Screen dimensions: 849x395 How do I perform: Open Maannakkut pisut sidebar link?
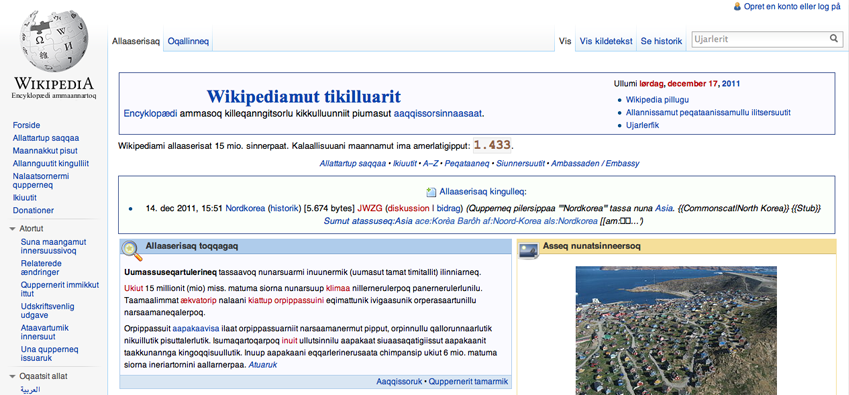click(x=45, y=150)
